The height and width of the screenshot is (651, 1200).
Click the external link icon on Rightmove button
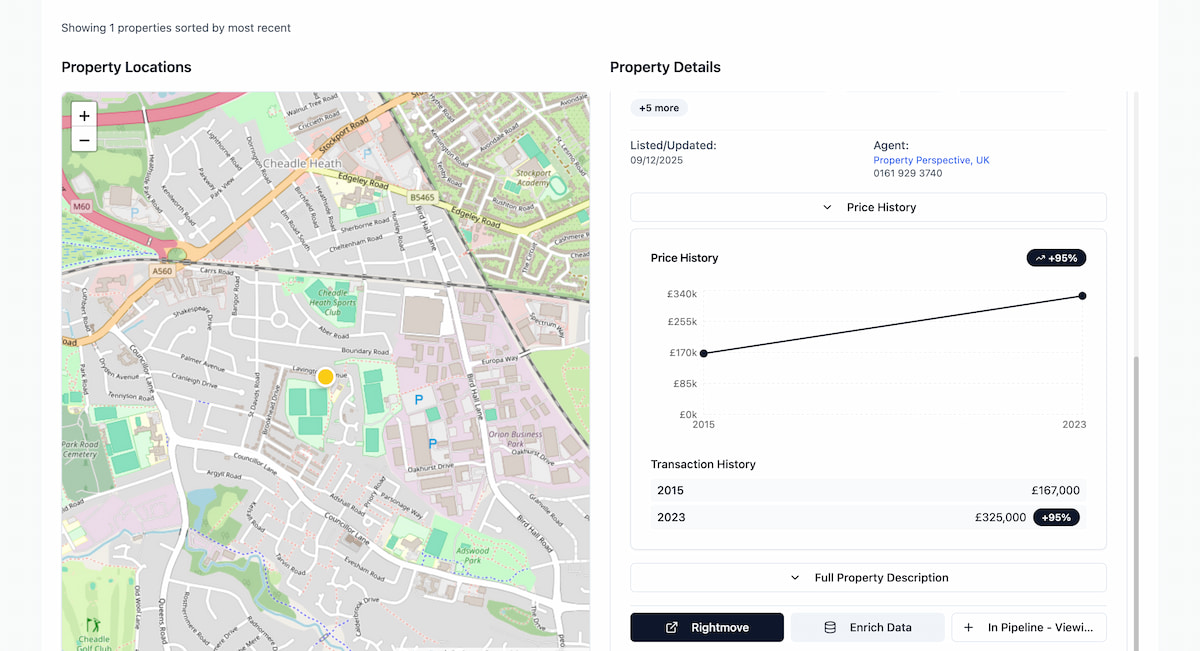[x=672, y=628]
